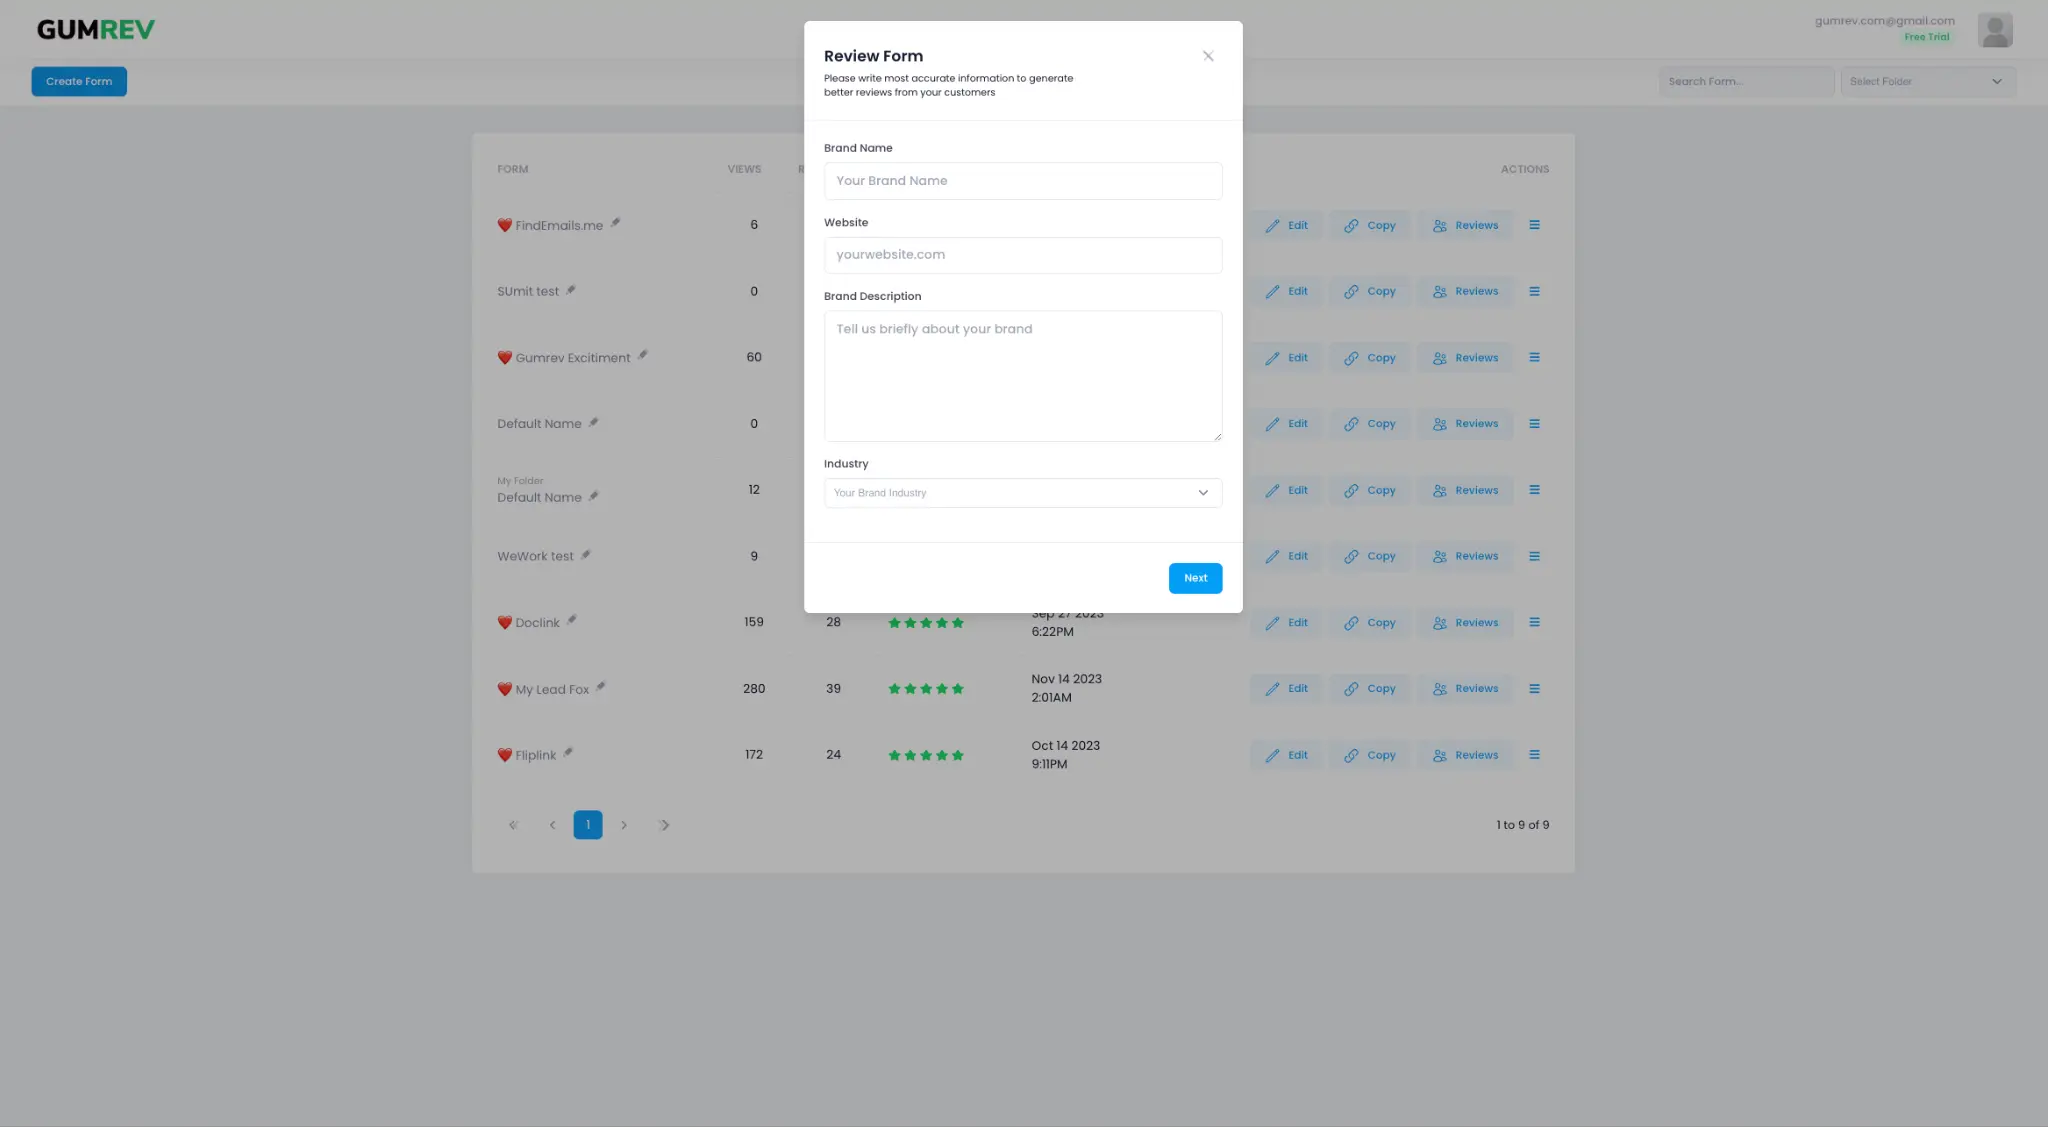Viewport: 2048px width, 1127px height.
Task: Go to the next pagination page
Action: point(624,825)
